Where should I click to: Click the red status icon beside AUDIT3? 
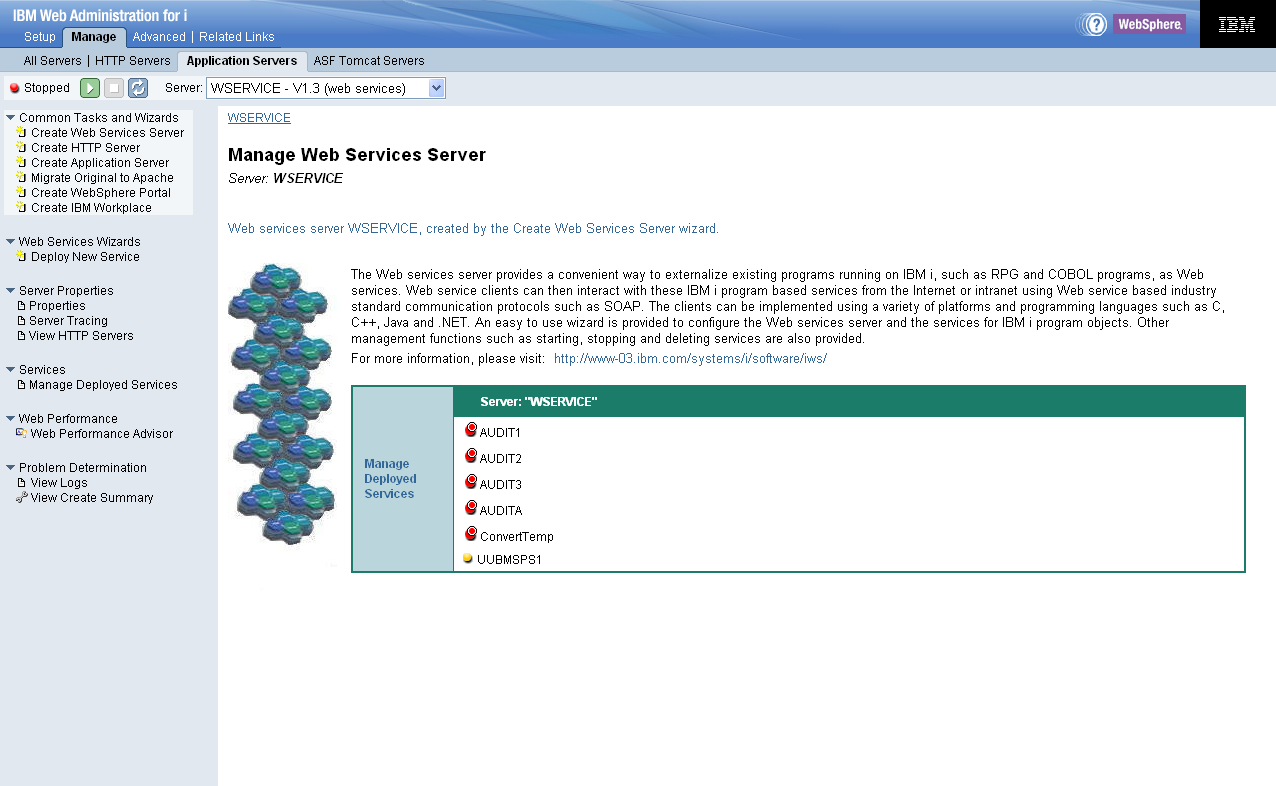point(471,482)
